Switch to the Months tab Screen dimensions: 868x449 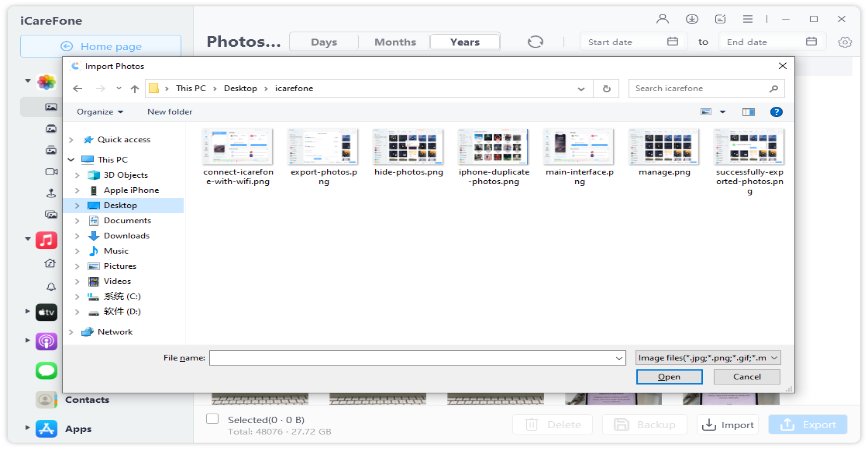395,42
